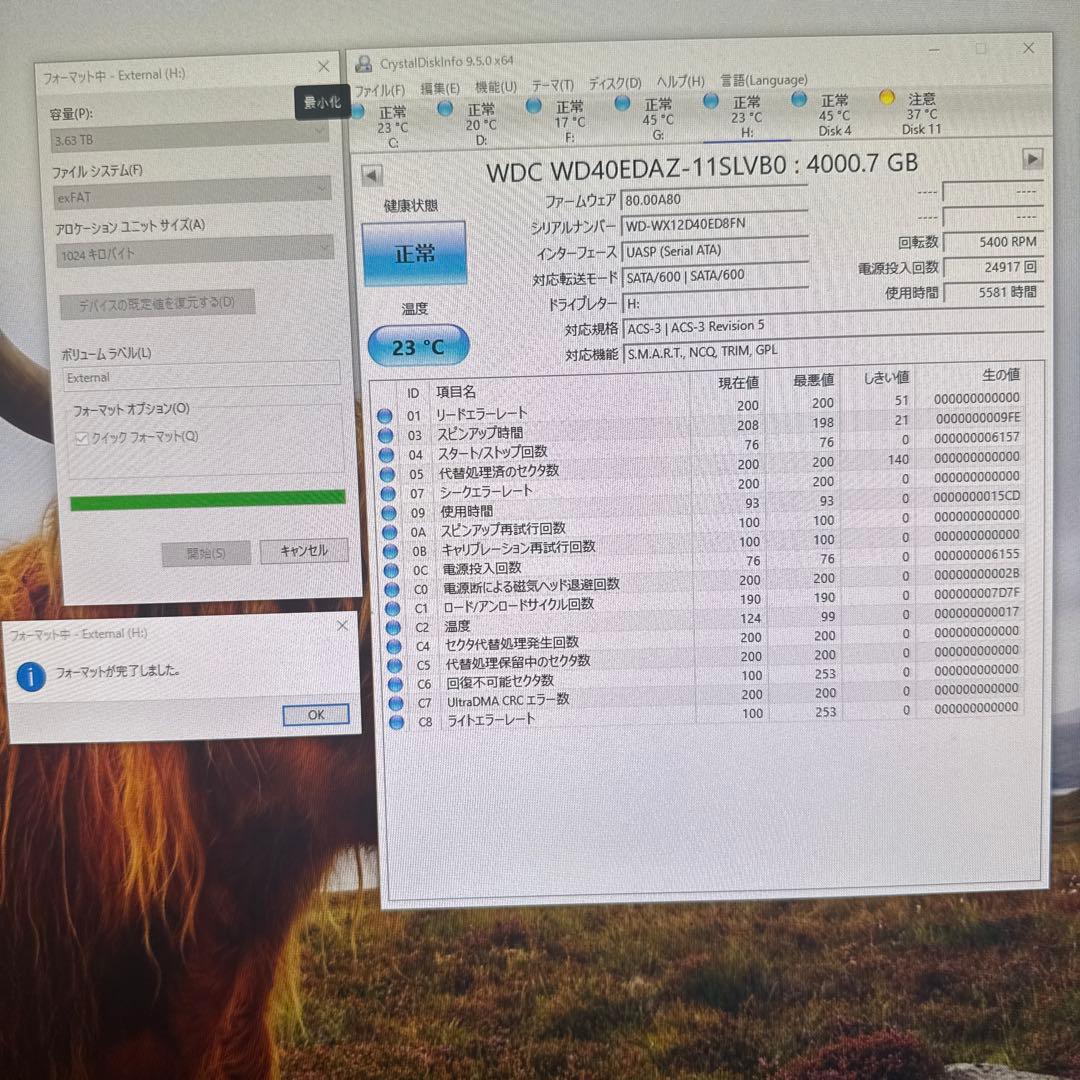Open the ファイルシステム dropdown showing exFAT
Screen dimensions: 1080x1080
[193, 190]
